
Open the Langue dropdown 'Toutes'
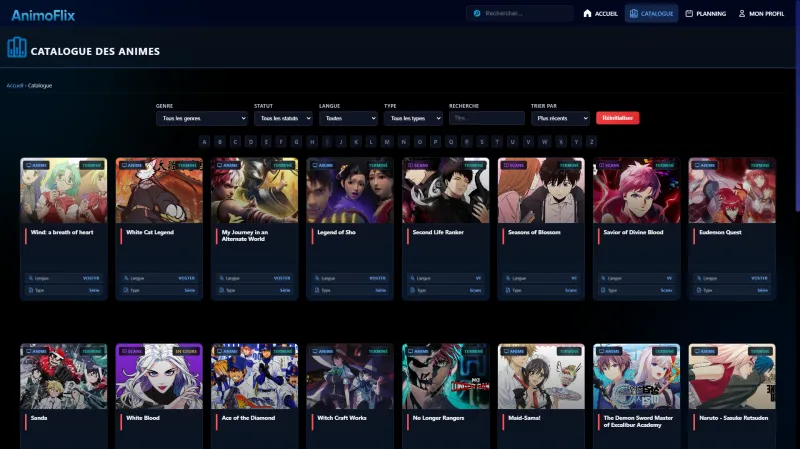[348, 118]
